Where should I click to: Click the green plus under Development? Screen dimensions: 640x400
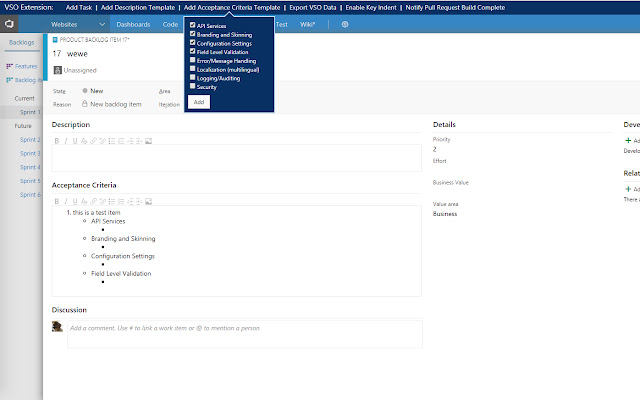click(x=628, y=140)
